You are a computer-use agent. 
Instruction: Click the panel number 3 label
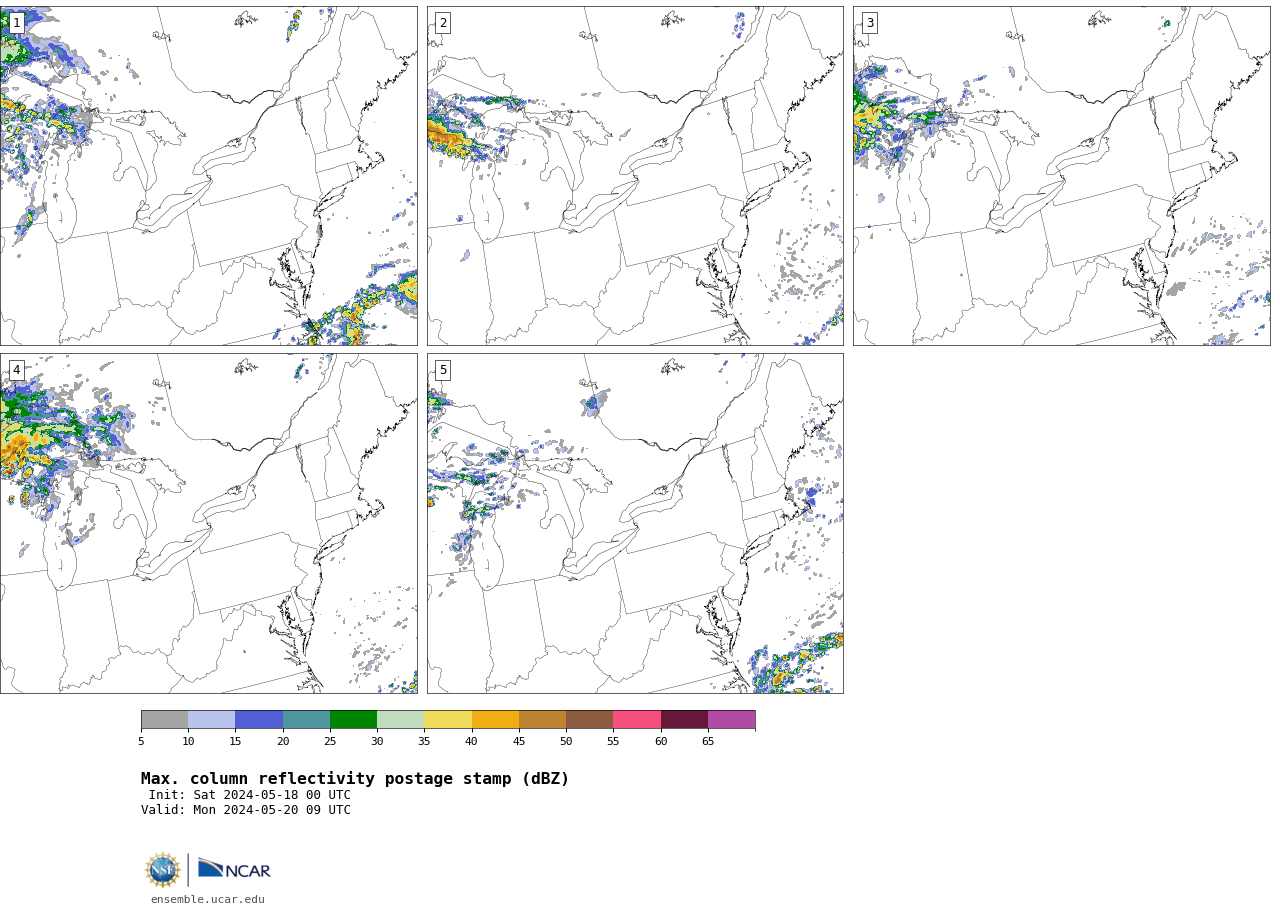(x=869, y=23)
